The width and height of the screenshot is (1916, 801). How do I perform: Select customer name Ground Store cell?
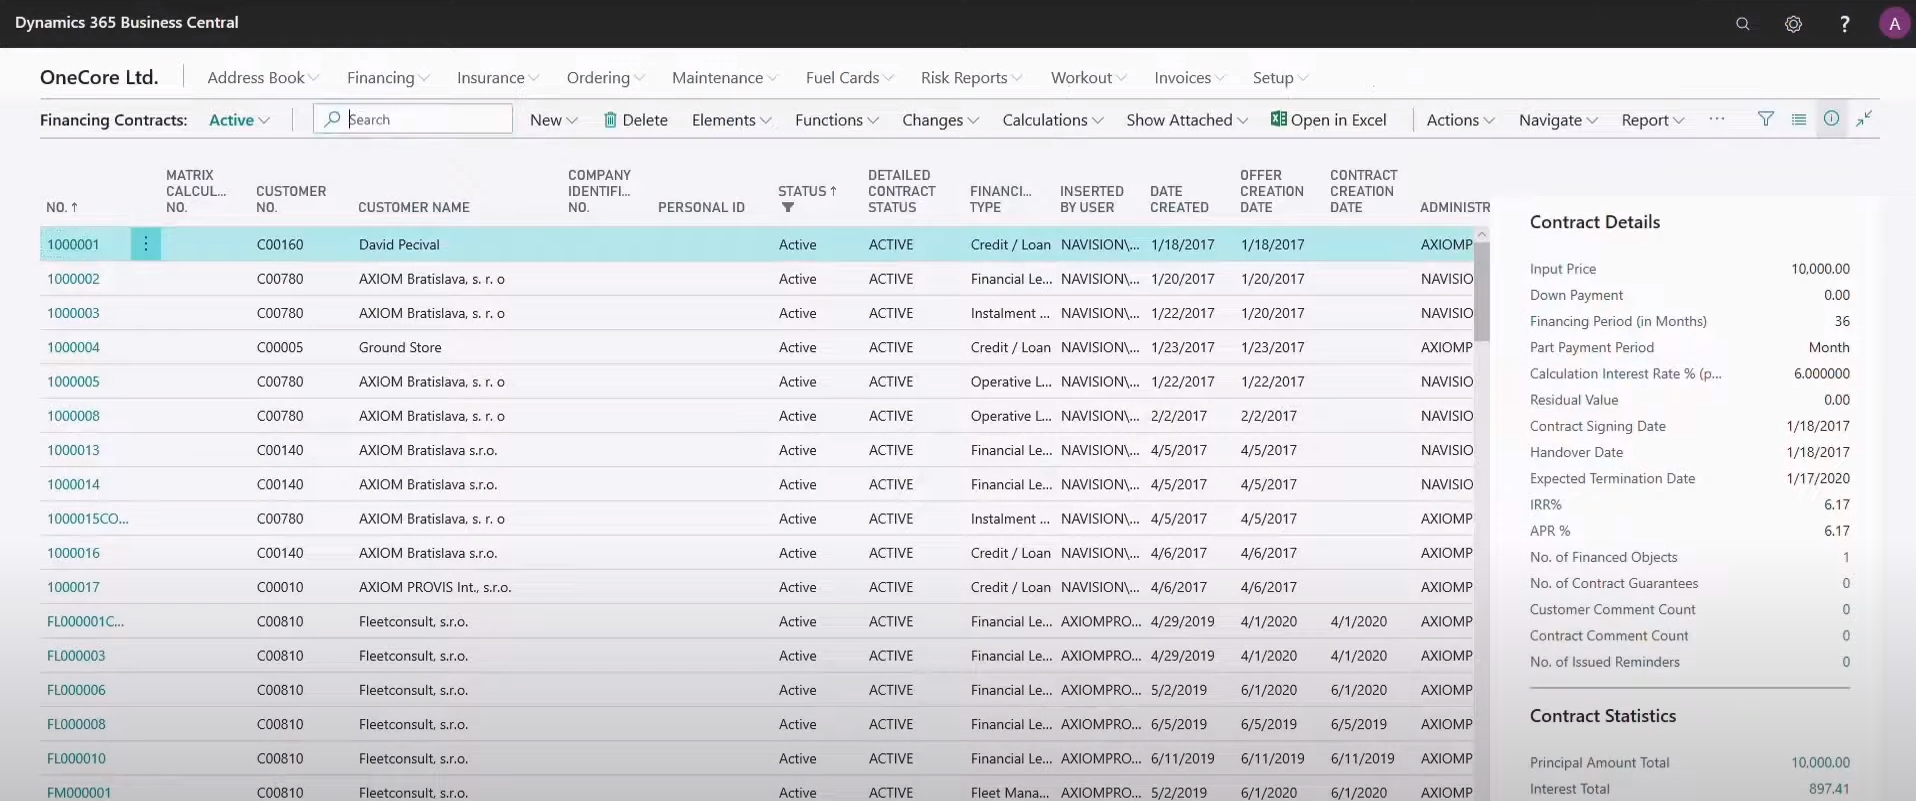[x=400, y=347]
